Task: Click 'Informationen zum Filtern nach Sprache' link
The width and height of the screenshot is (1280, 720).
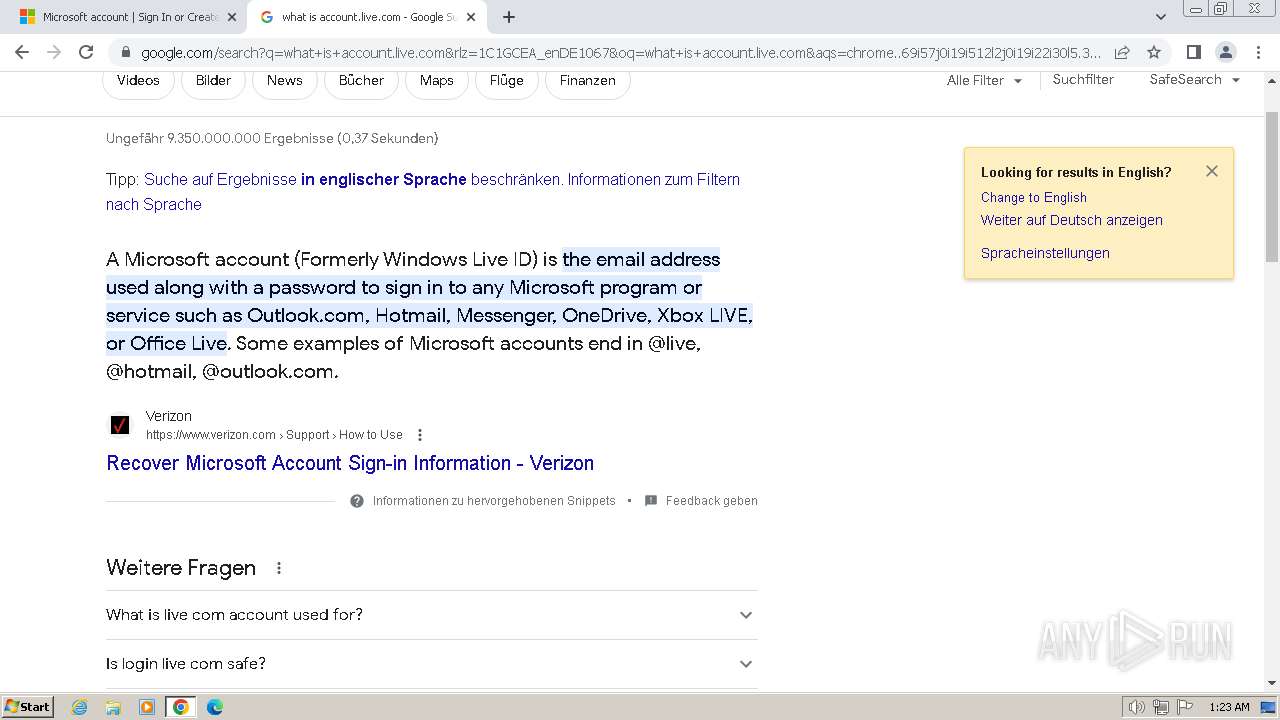Action: coord(423,191)
